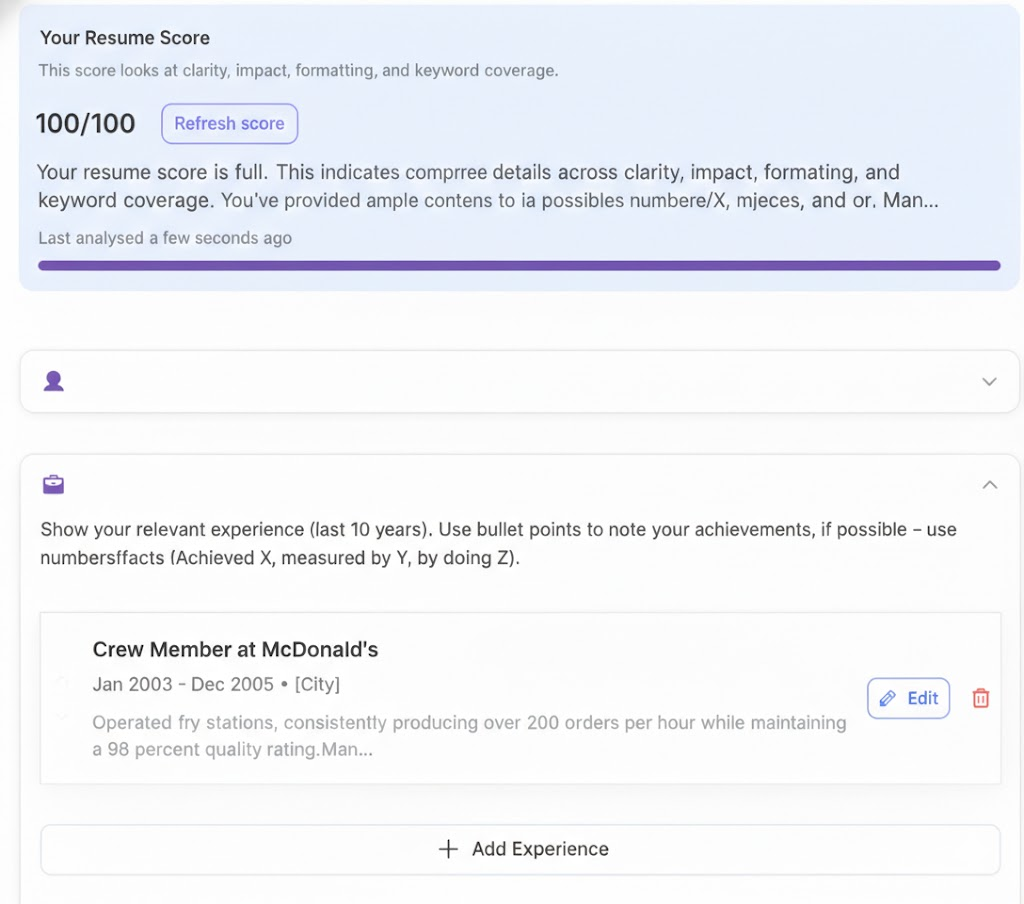Image resolution: width=1024 pixels, height=904 pixels.
Task: Click the plus icon on Add Experience
Action: 448,848
